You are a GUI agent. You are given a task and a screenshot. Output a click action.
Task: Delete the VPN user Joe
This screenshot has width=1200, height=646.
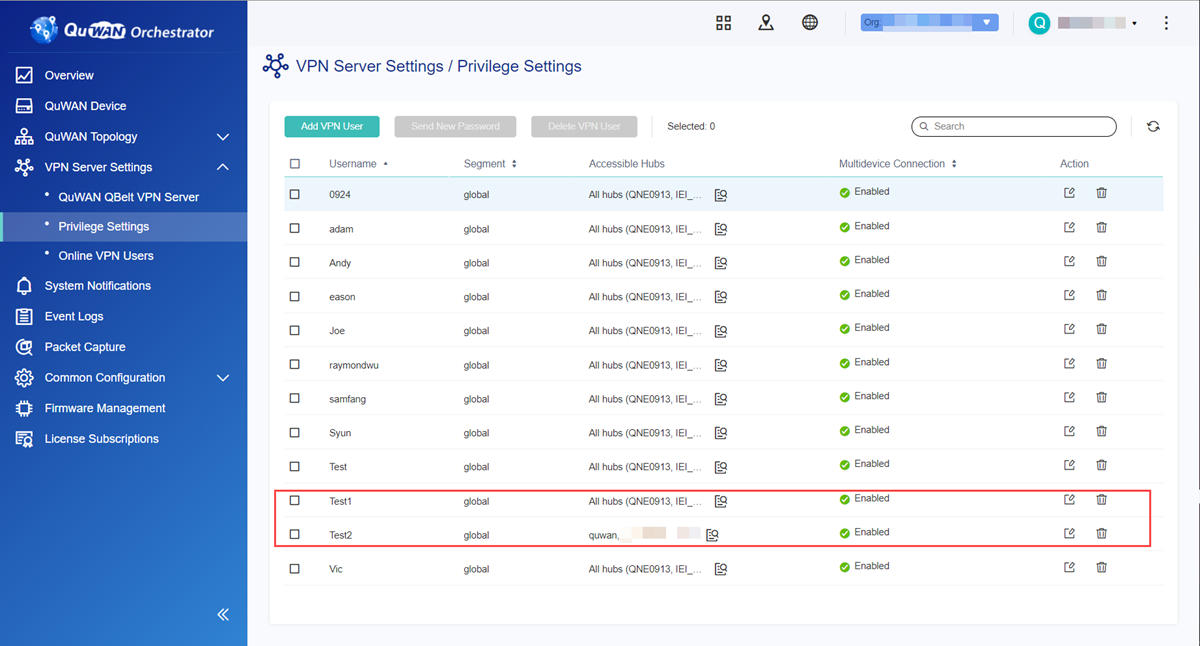click(x=1101, y=329)
